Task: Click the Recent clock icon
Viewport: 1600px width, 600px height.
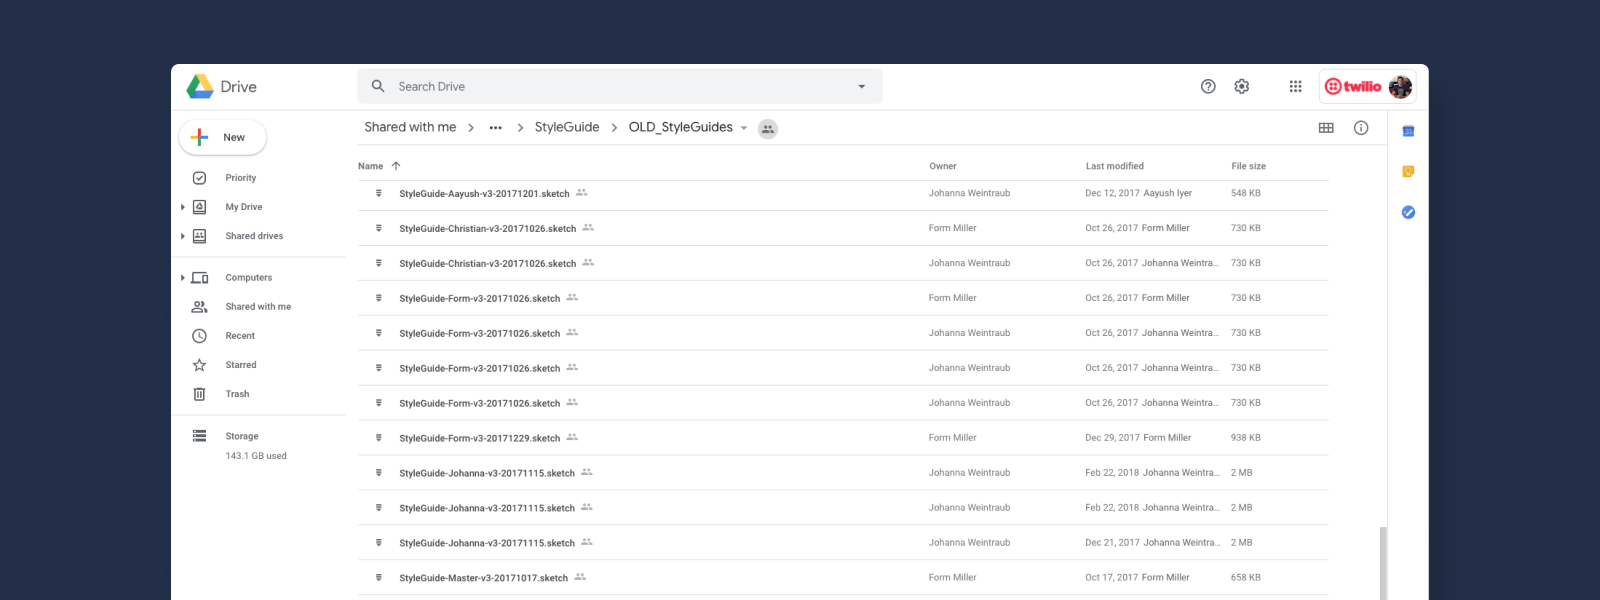Action: 199,336
